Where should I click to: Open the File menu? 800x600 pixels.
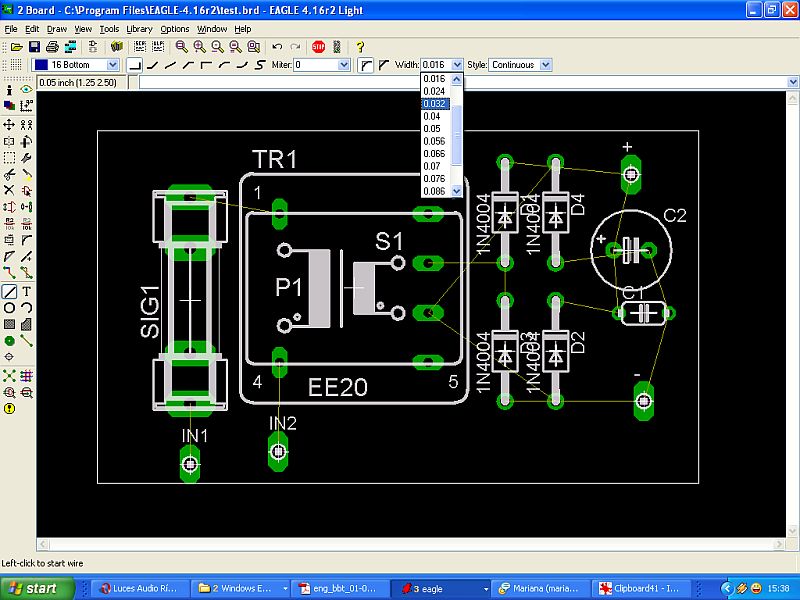[x=11, y=29]
